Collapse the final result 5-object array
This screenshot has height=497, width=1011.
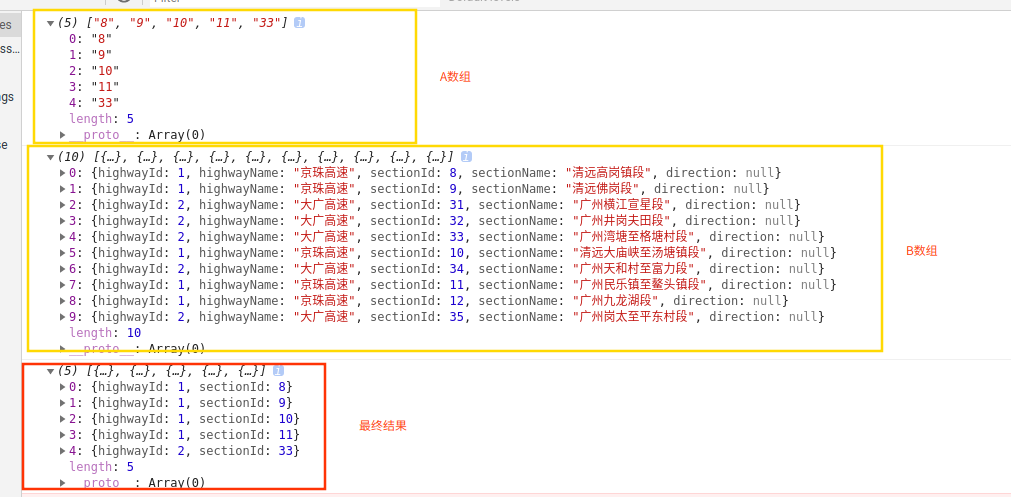[51, 371]
